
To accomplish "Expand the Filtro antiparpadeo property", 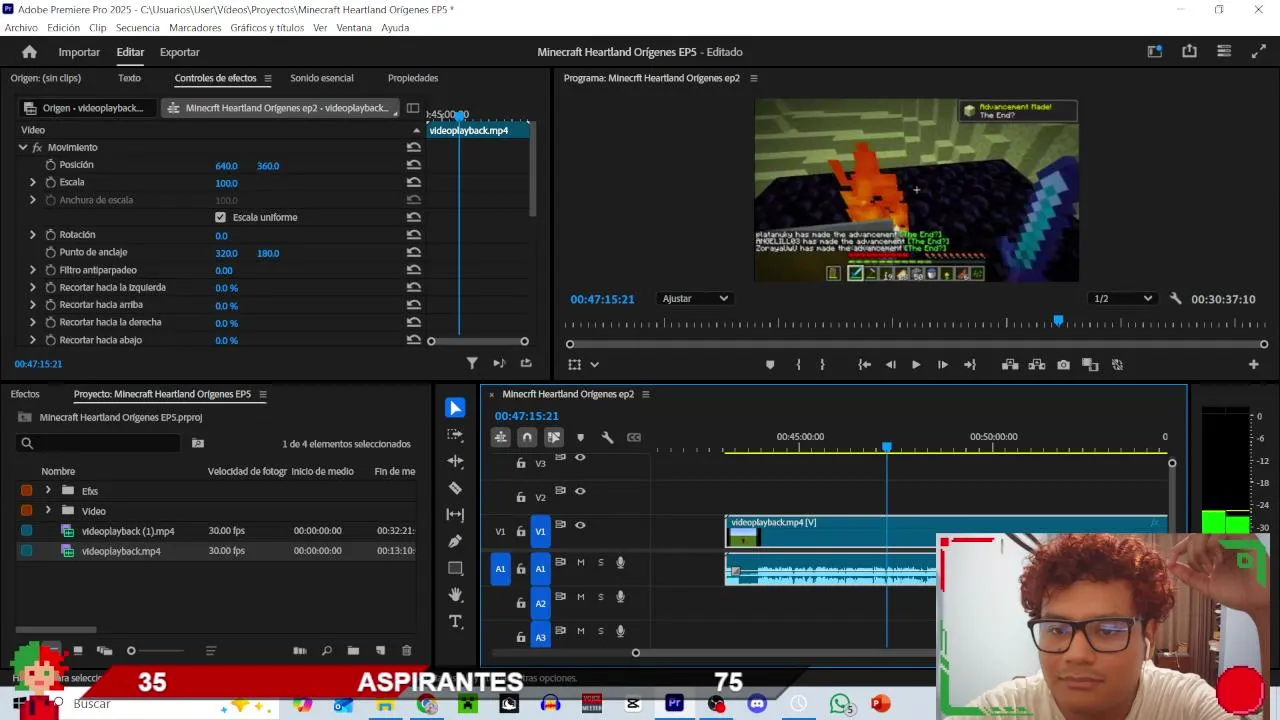I will [32, 270].
